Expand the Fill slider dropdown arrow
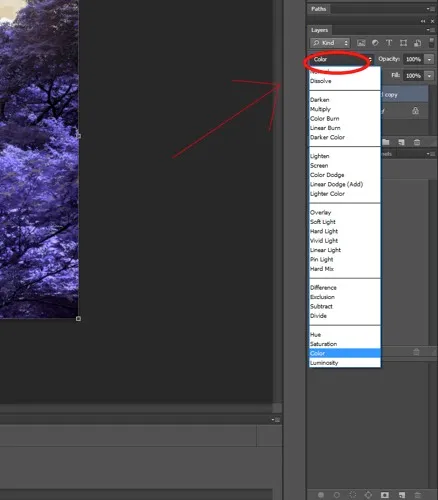Screen dimensions: 438x500 [429, 76]
